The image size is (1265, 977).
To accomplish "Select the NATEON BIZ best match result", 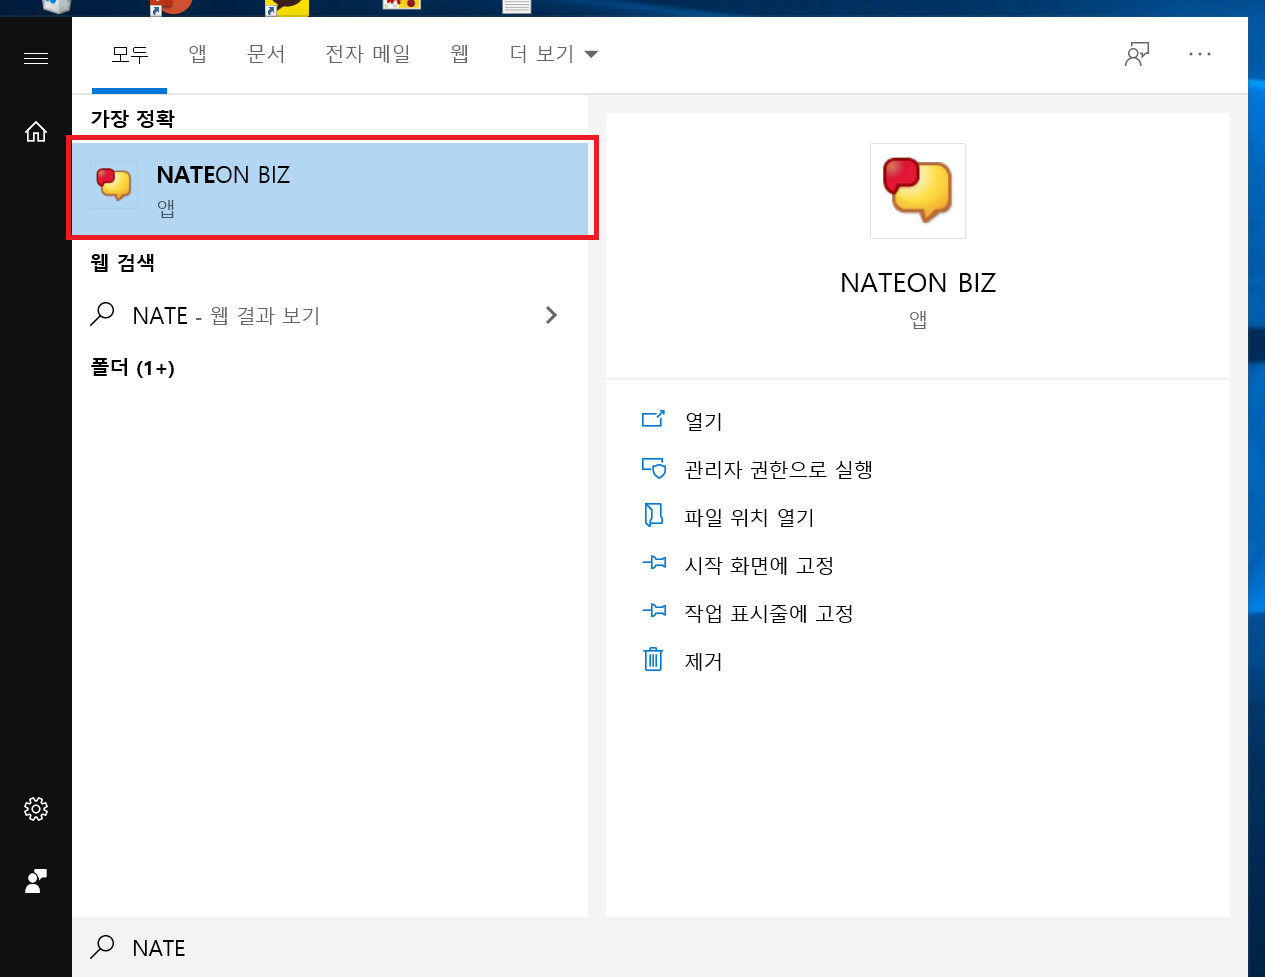I will coord(329,188).
